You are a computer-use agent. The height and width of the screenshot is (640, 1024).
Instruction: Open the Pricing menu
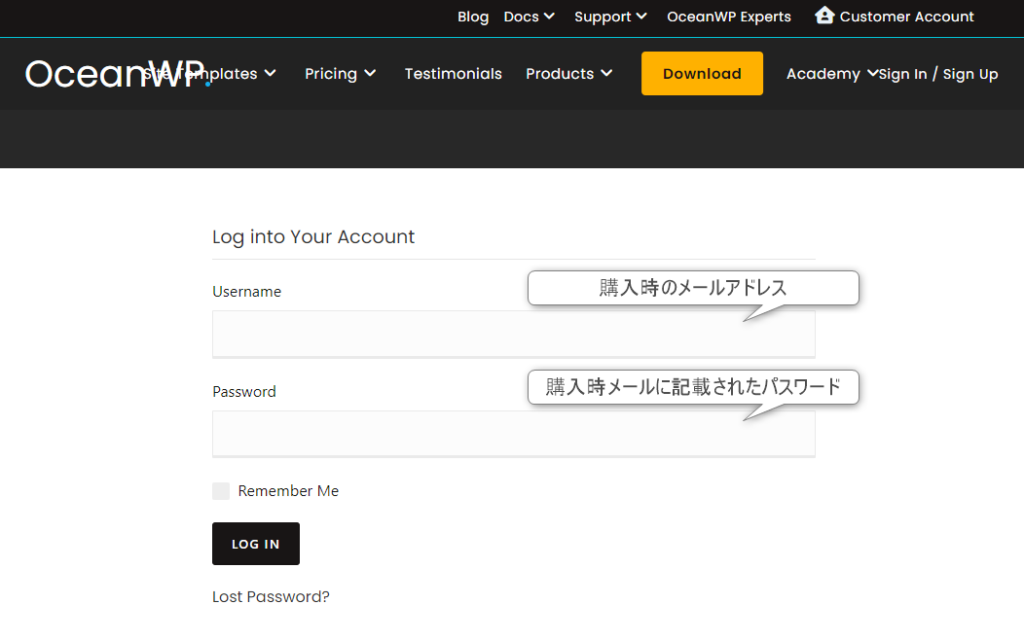(330, 74)
